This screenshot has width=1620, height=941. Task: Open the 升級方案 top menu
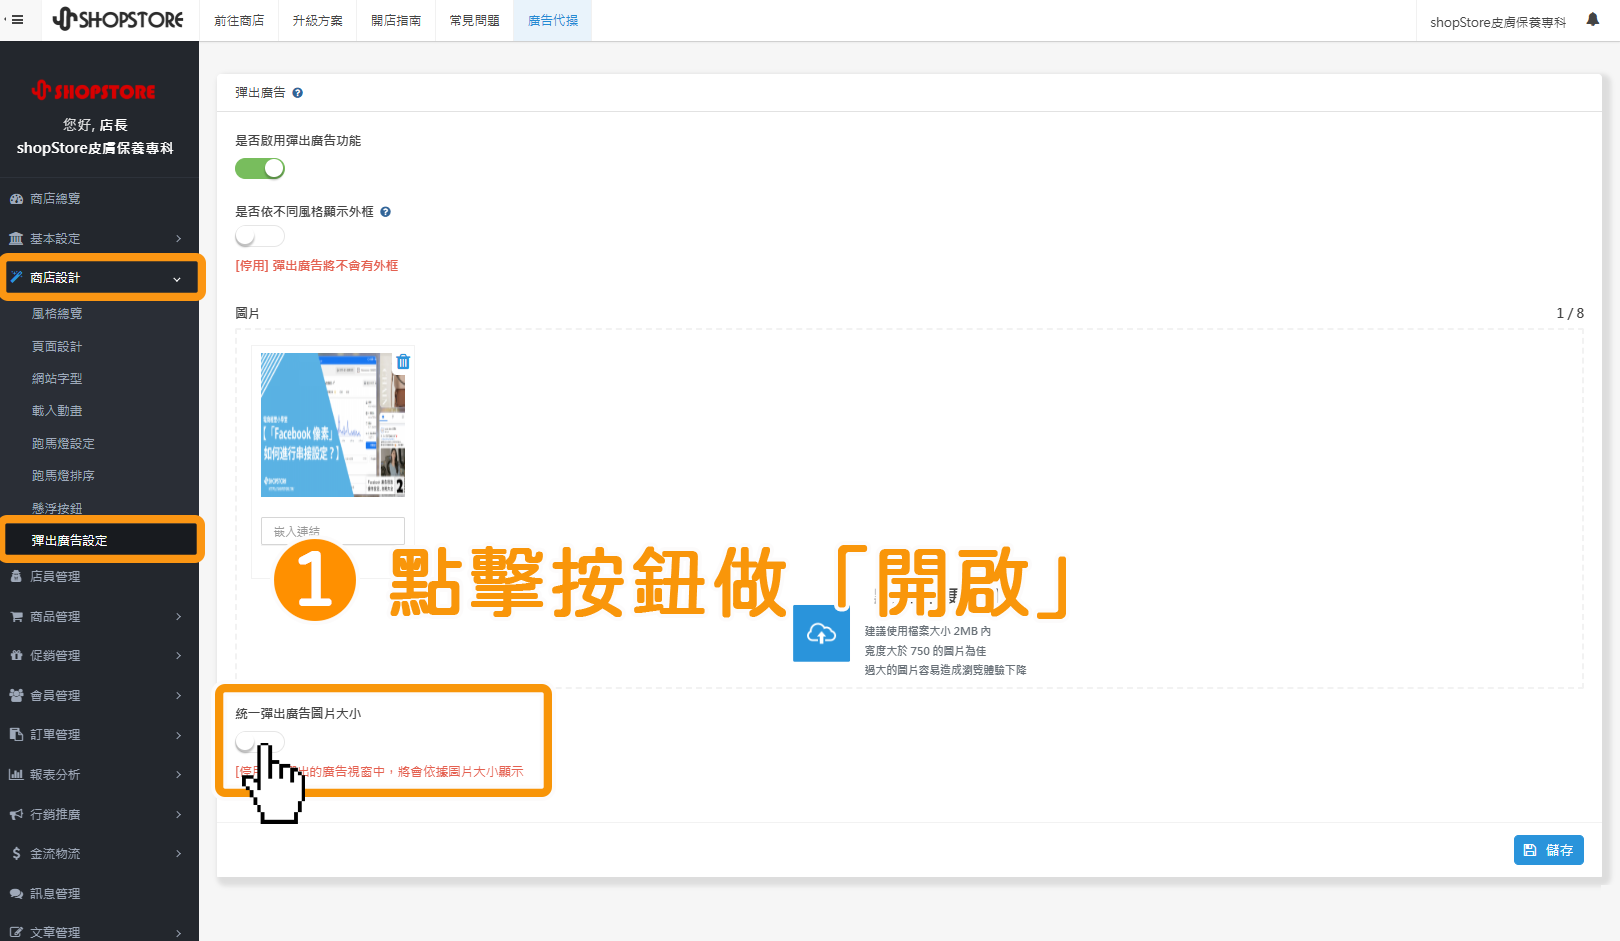317,20
